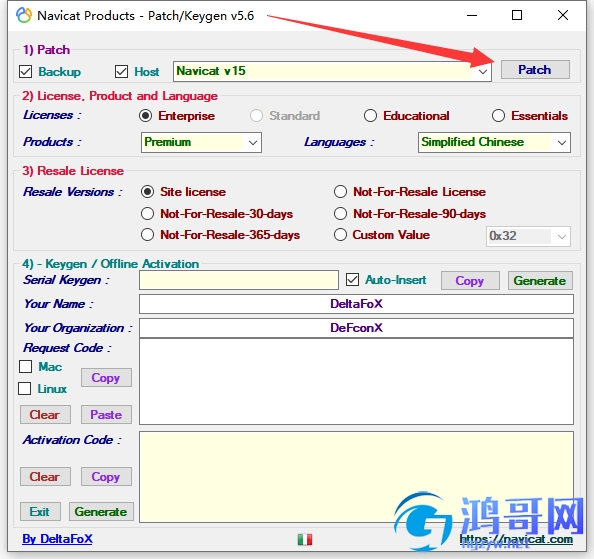The height and width of the screenshot is (559, 594).
Task: Choose Not-For-Resale-30-days resale version
Action: pyautogui.click(x=147, y=214)
